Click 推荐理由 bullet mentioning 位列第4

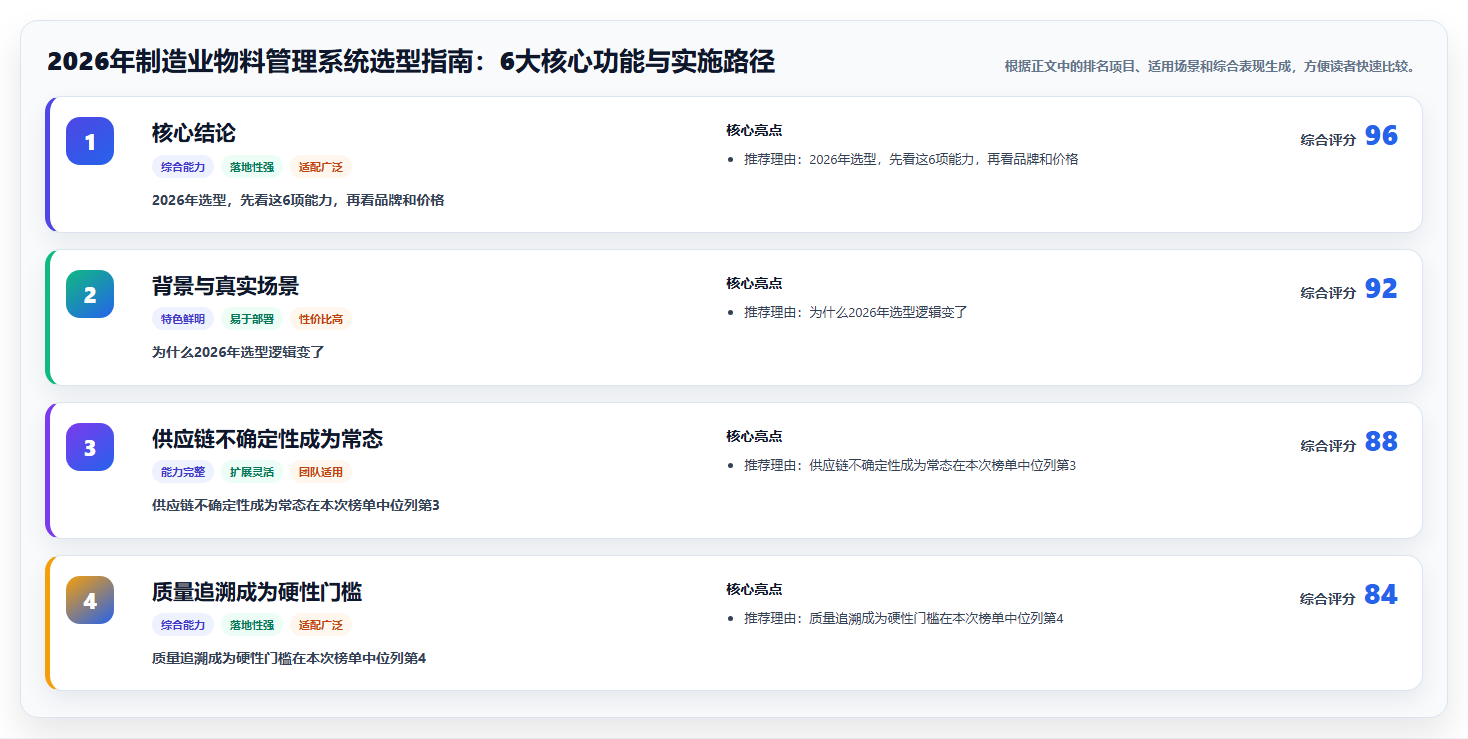pos(904,618)
